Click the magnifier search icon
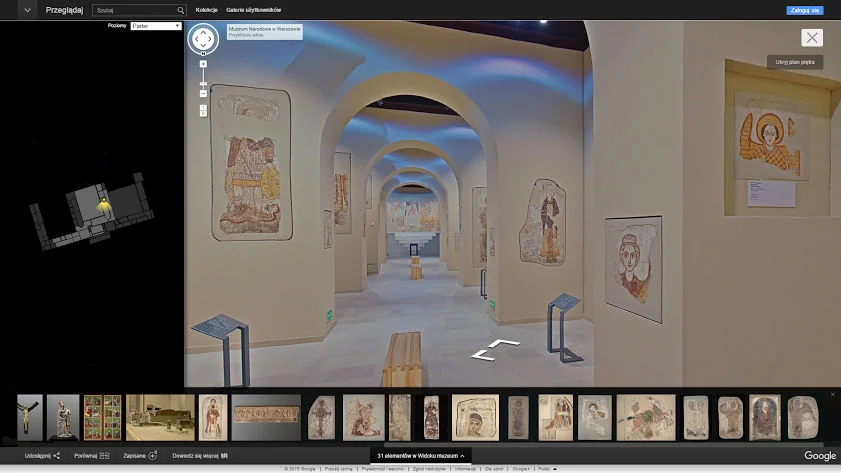841x473 pixels. point(181,10)
